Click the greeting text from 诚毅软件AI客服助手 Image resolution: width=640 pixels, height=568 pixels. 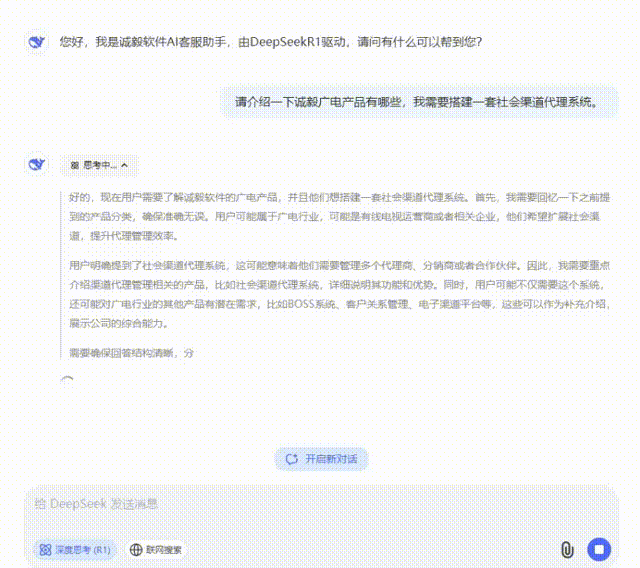270,42
